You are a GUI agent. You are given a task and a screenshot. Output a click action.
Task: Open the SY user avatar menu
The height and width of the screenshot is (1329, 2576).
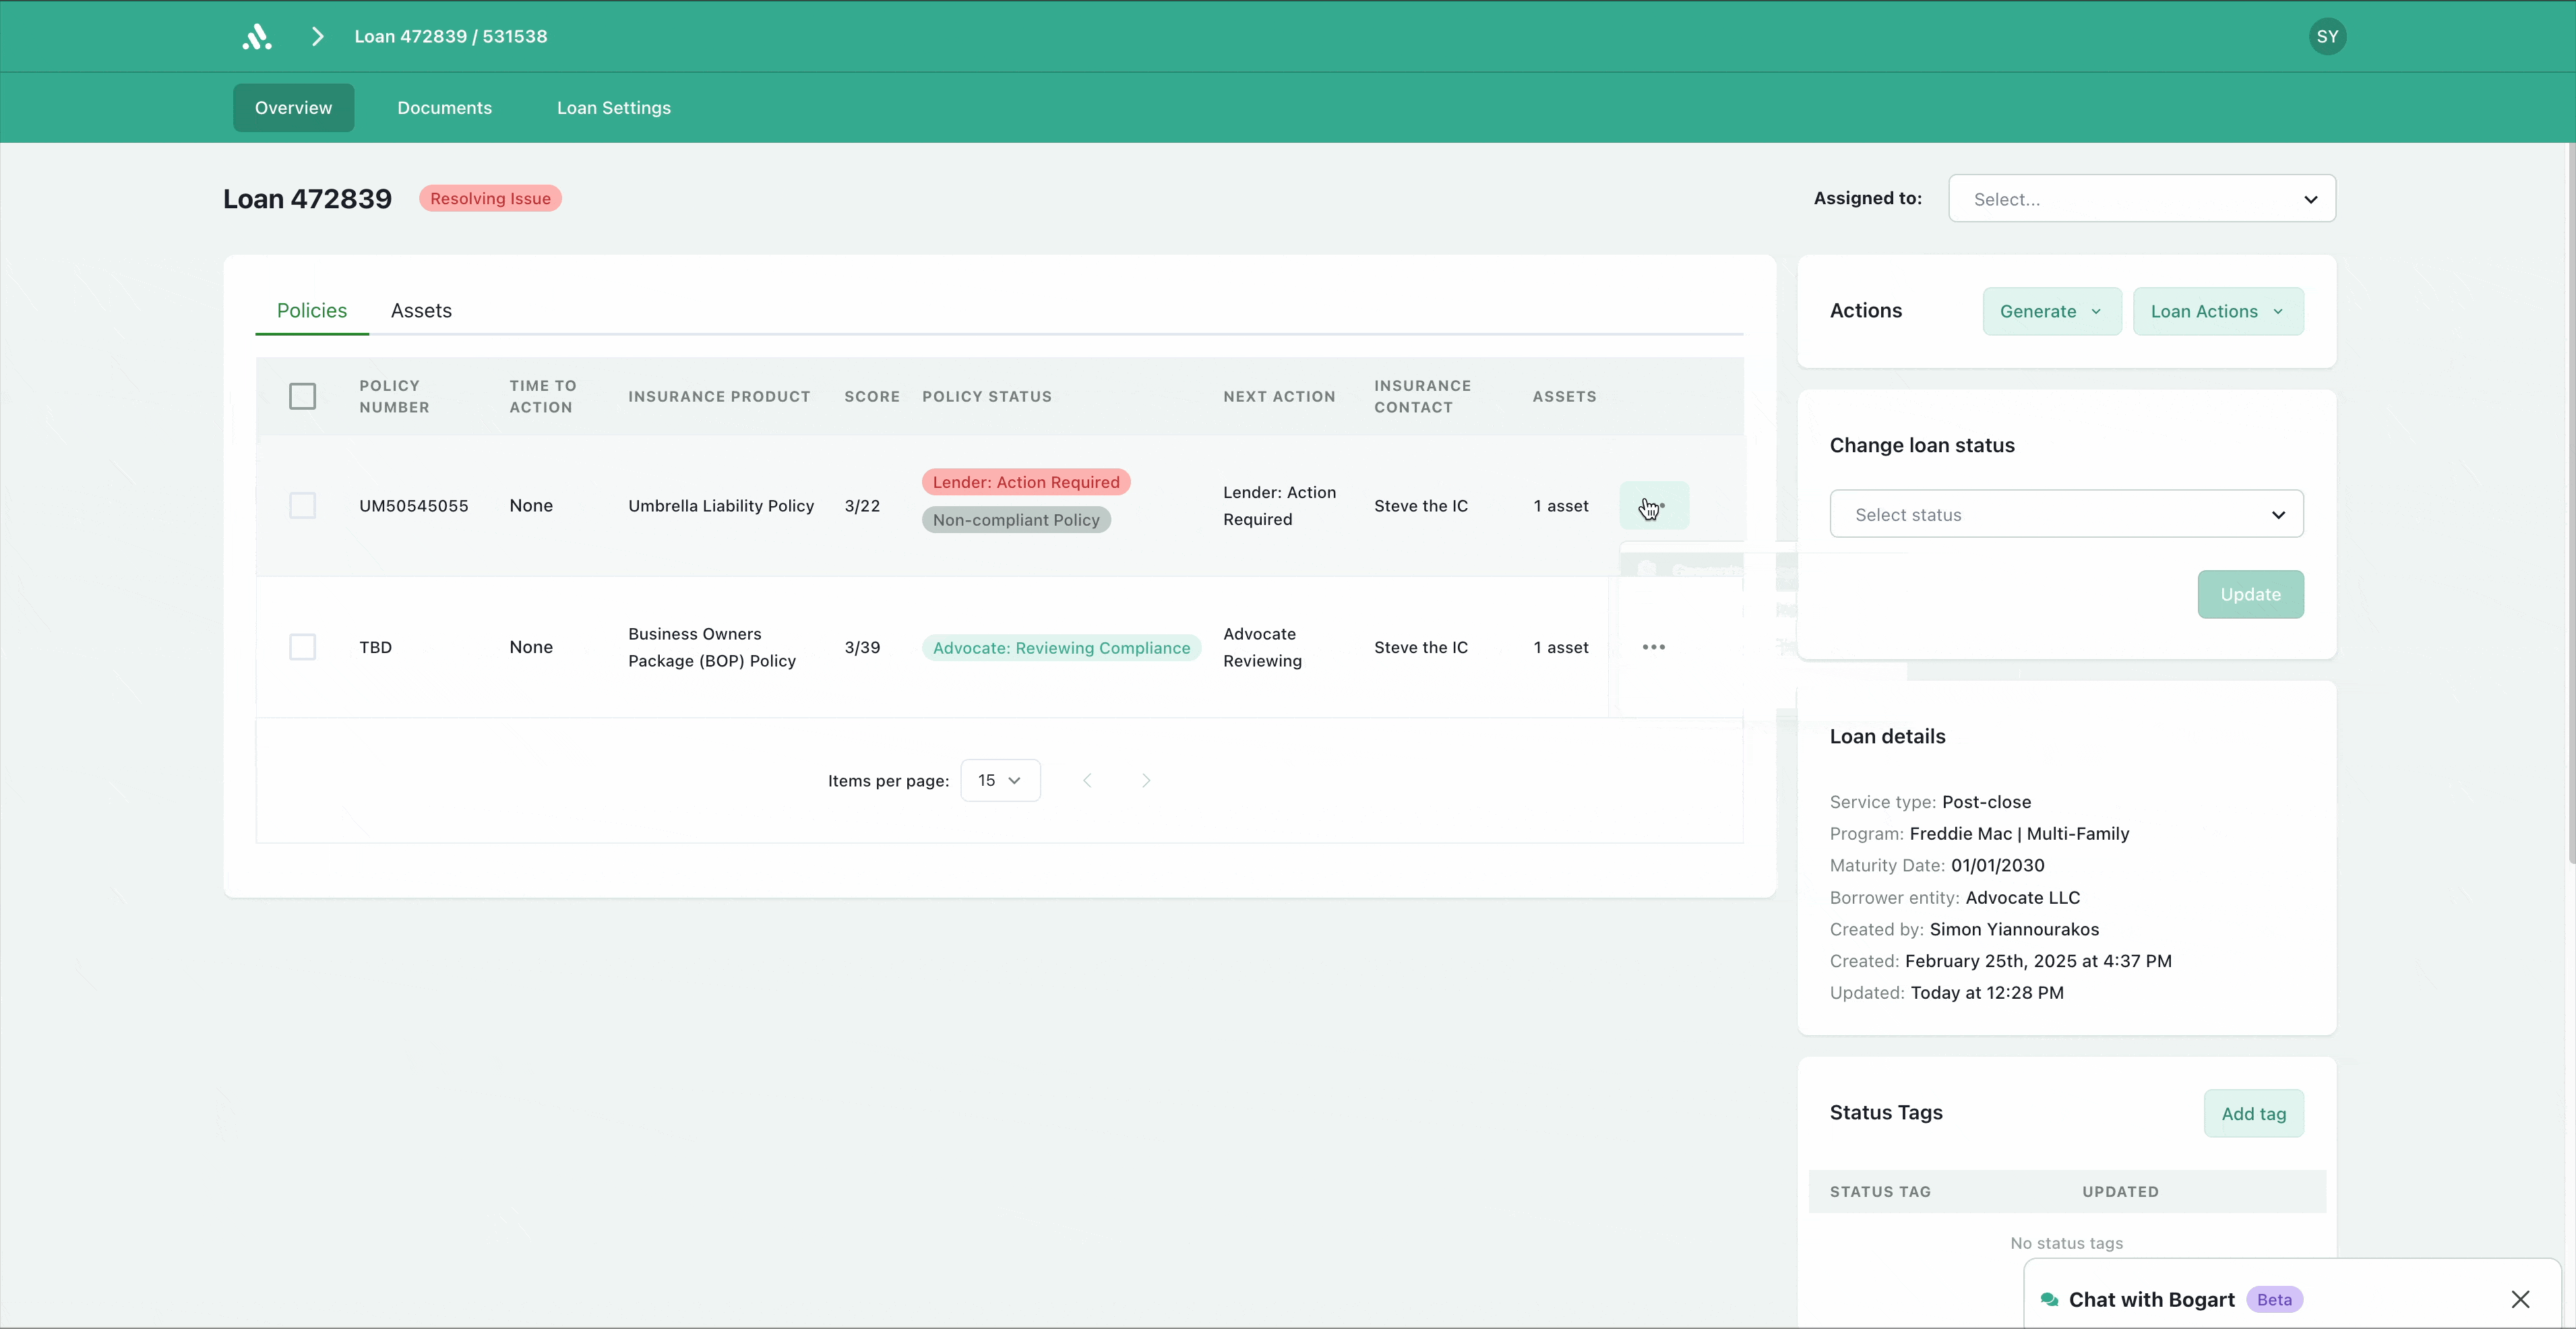click(2327, 37)
